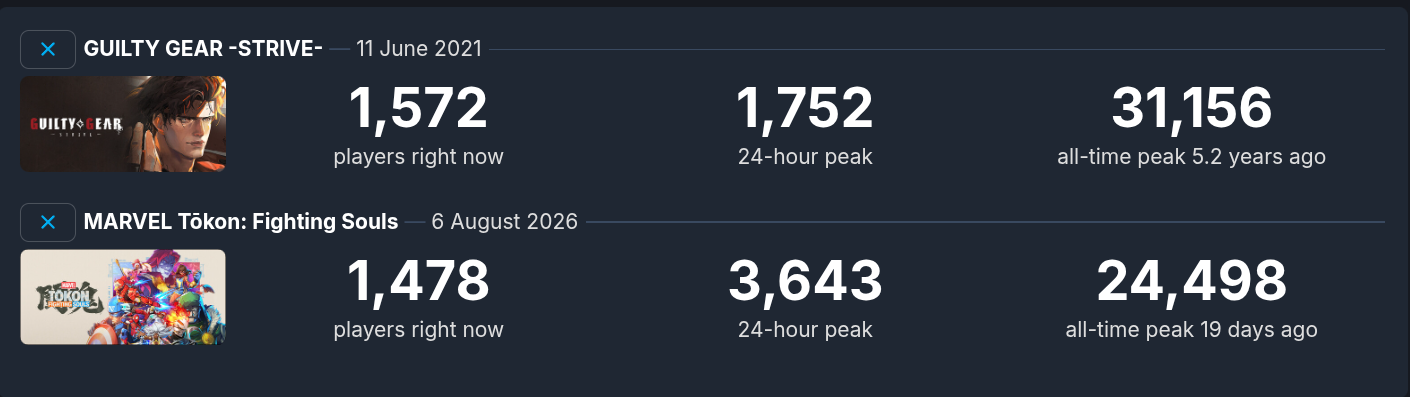
Task: Select the 11 June 2021 release date
Action: tap(419, 49)
